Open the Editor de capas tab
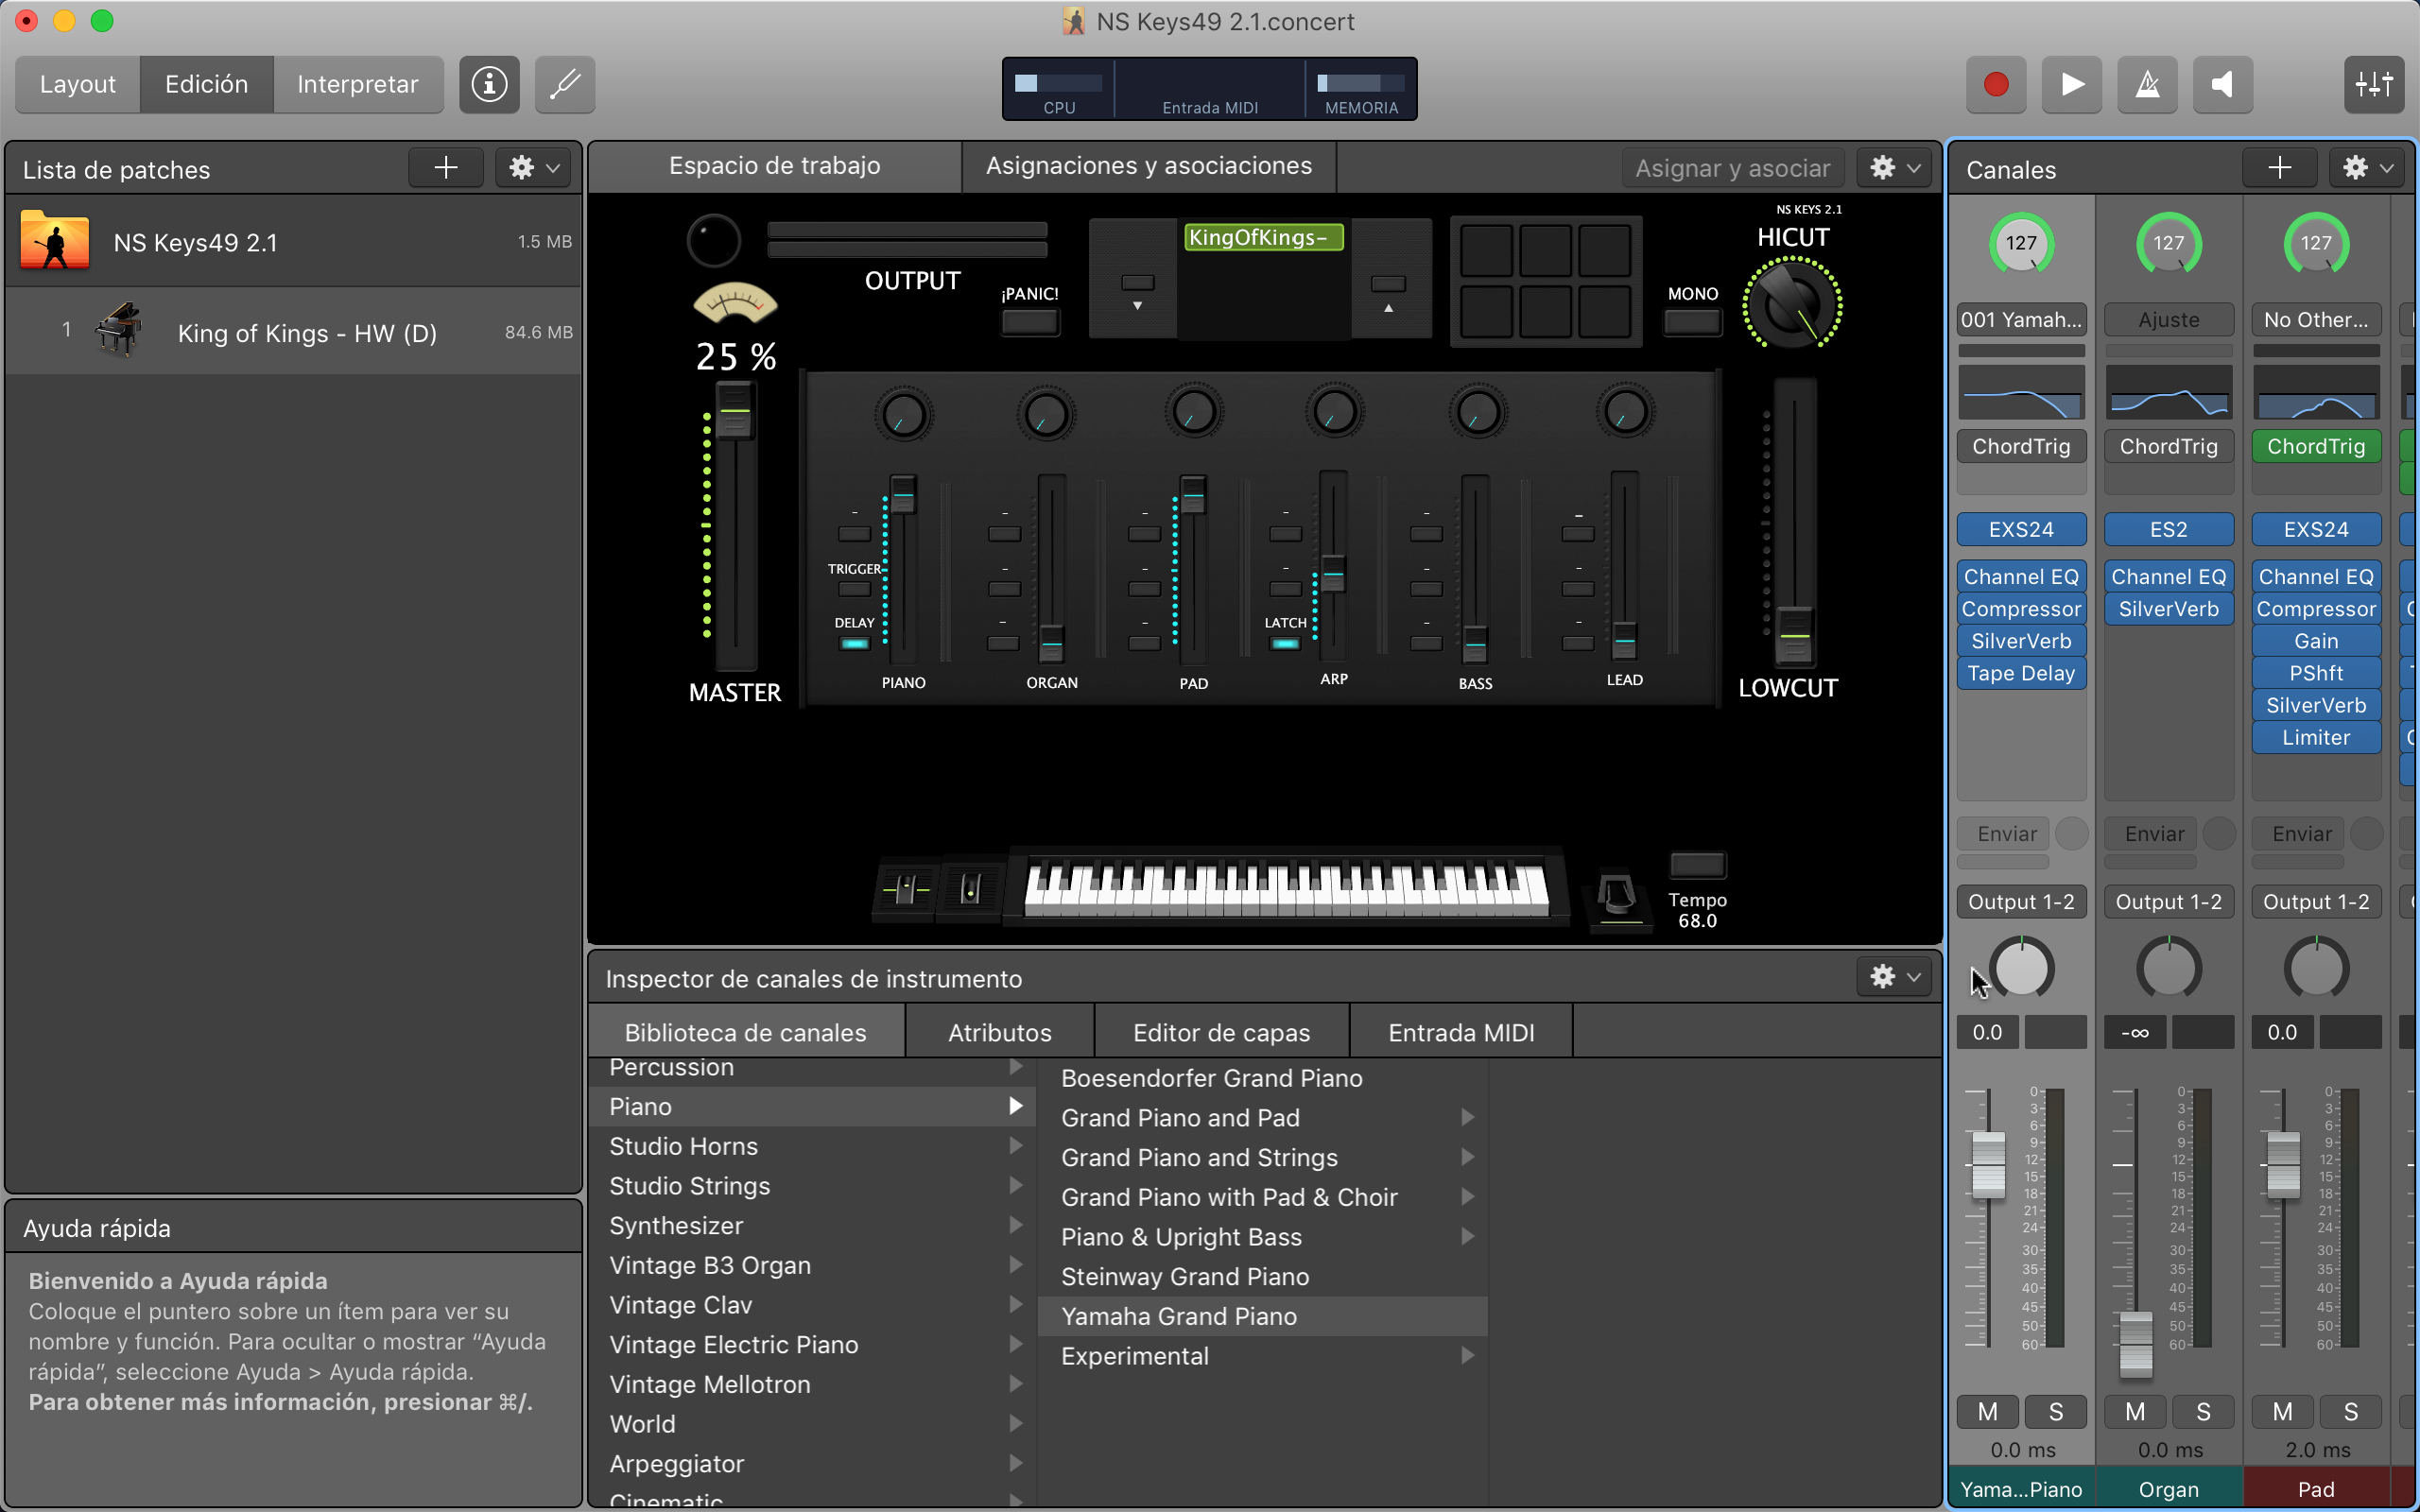Image resolution: width=2420 pixels, height=1512 pixels. click(1221, 1032)
